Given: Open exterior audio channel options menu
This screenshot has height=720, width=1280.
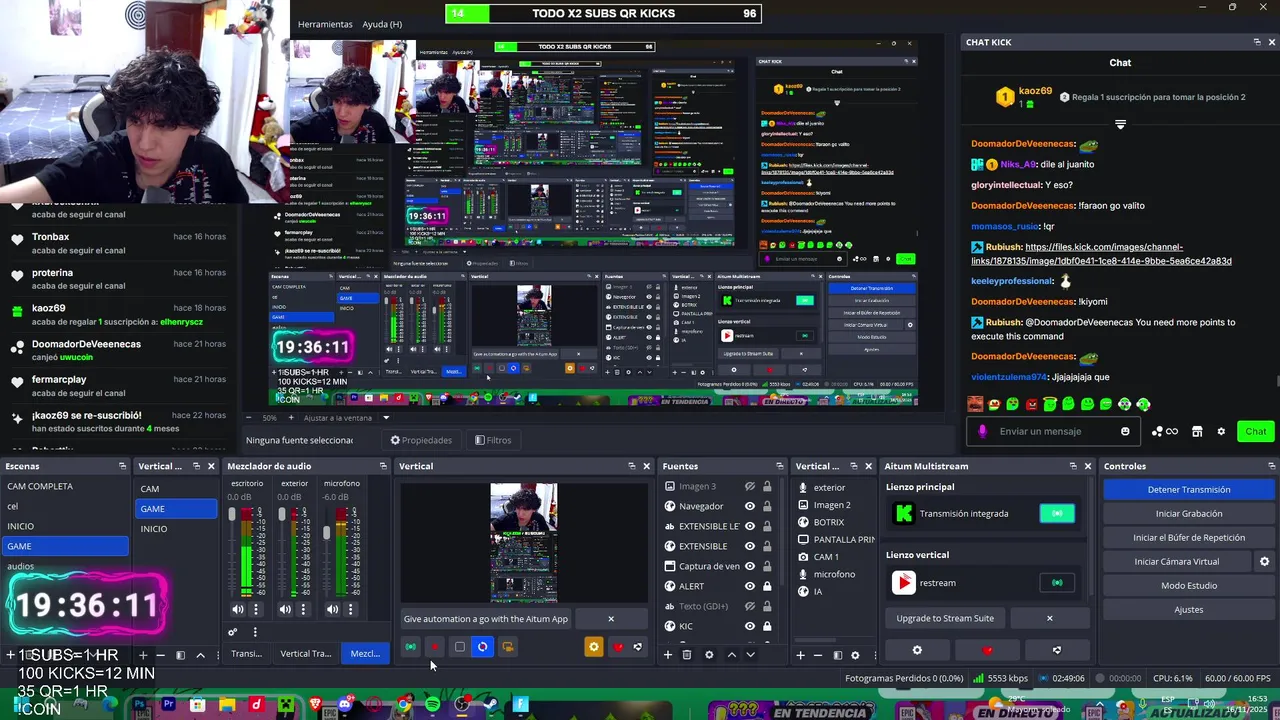Looking at the screenshot, I should click(x=303, y=609).
